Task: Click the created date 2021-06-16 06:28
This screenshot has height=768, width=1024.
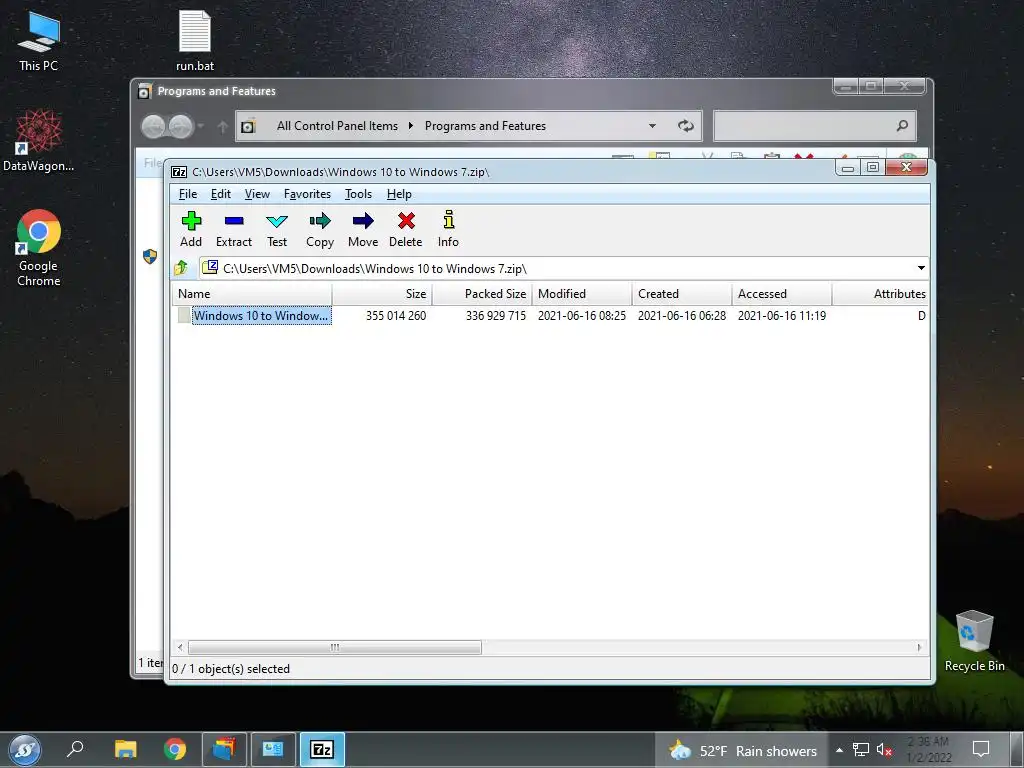Action: tap(682, 315)
